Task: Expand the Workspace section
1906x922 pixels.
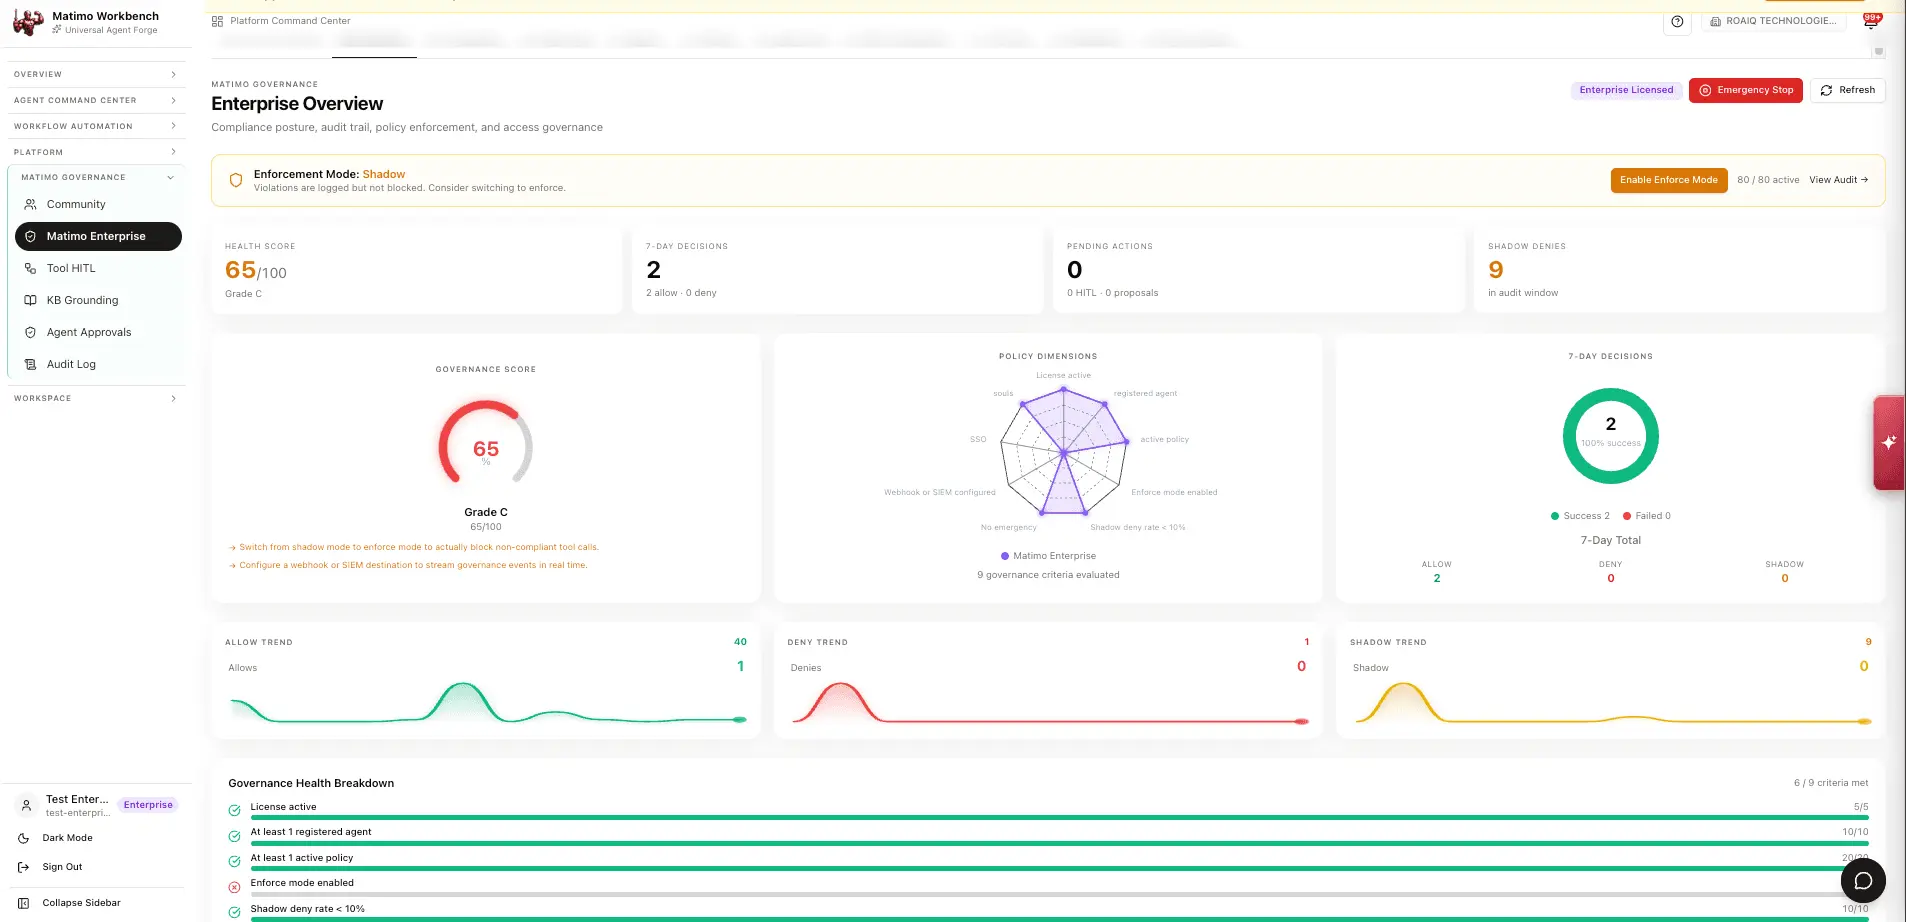Action: point(96,398)
